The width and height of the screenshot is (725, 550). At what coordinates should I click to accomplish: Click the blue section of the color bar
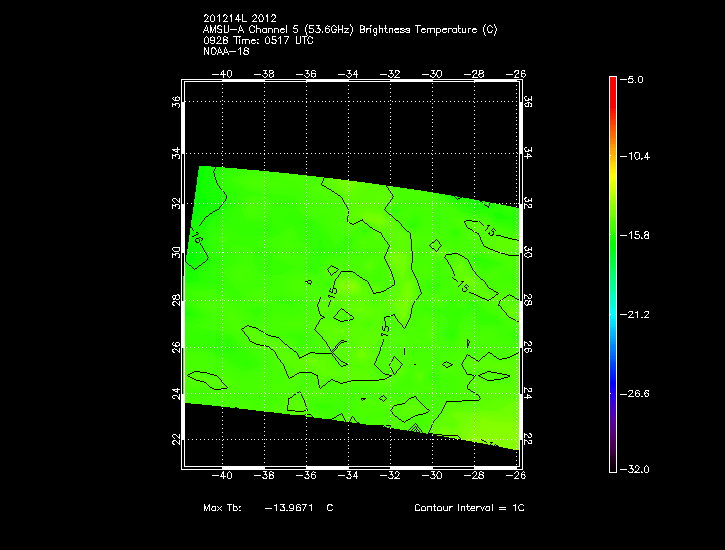613,370
